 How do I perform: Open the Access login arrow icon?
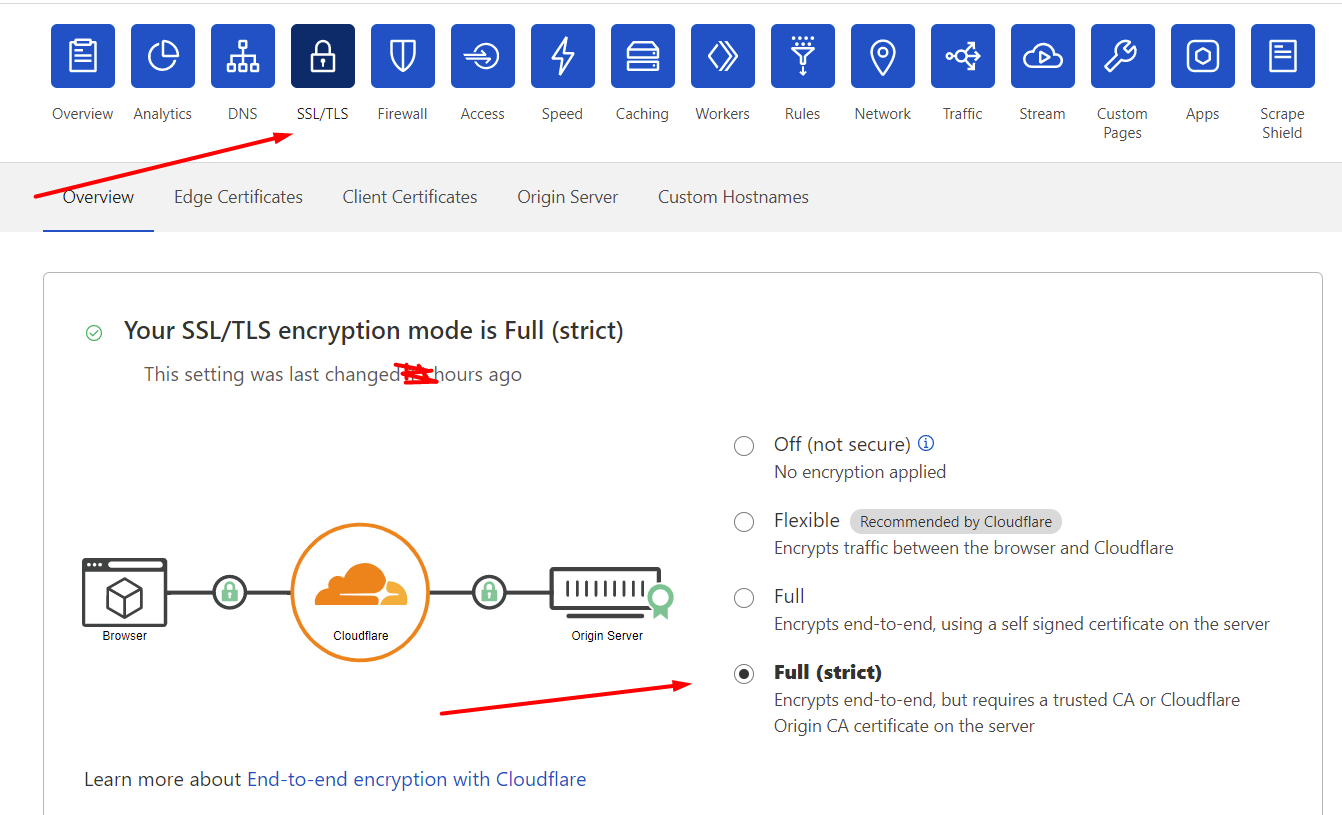[483, 56]
